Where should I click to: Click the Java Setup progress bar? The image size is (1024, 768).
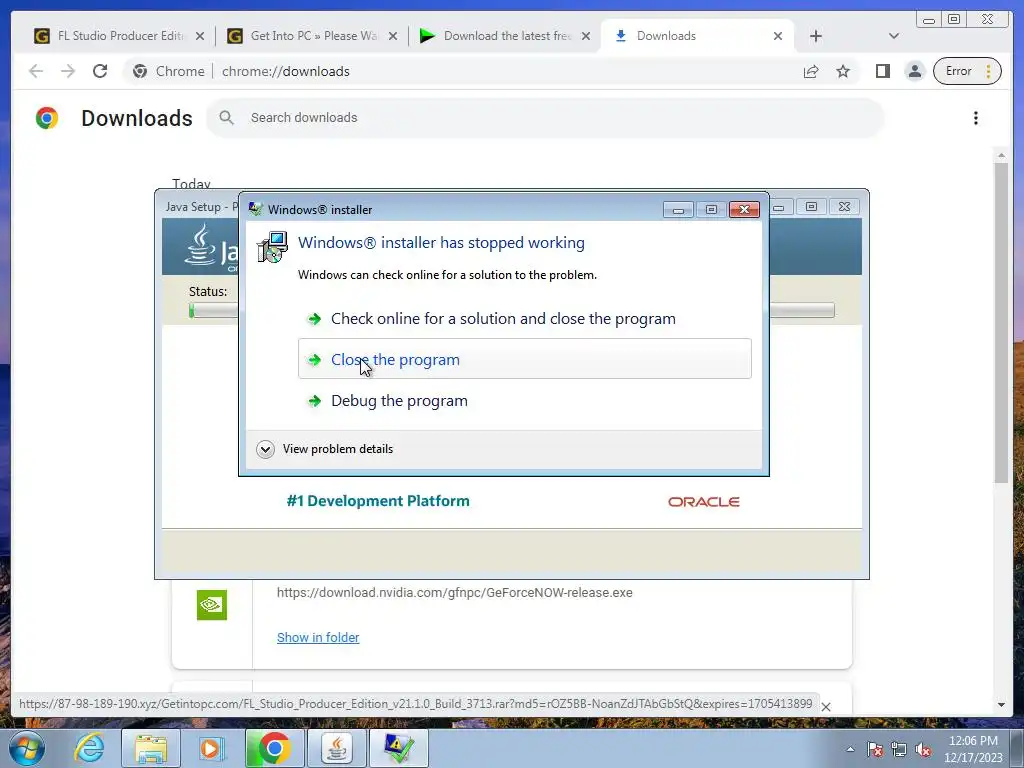coord(511,310)
